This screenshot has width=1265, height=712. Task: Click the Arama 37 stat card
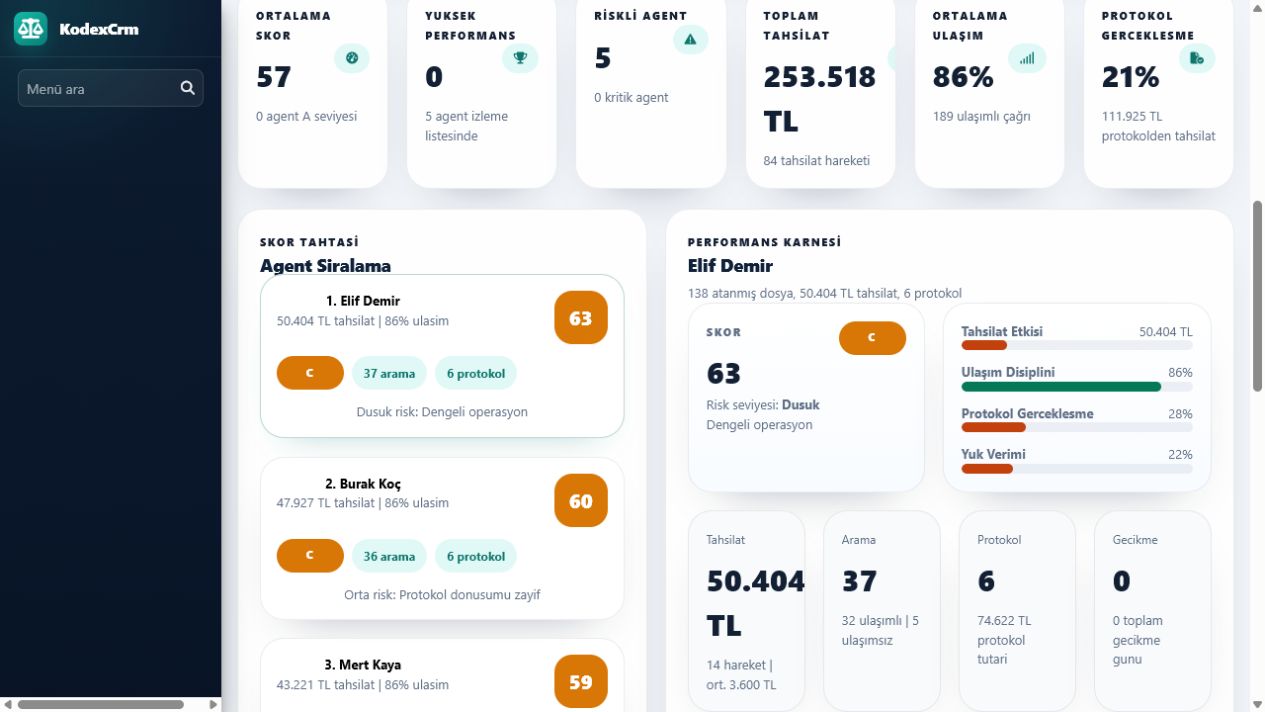[882, 611]
